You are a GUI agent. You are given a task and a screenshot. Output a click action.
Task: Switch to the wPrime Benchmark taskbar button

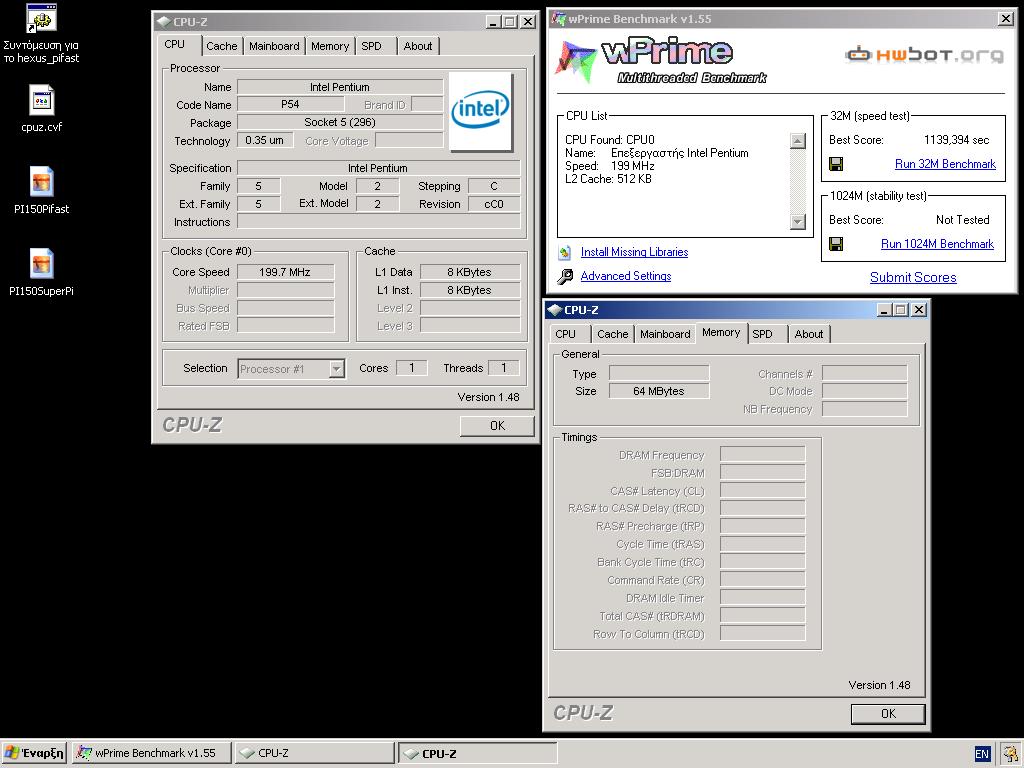[152, 753]
